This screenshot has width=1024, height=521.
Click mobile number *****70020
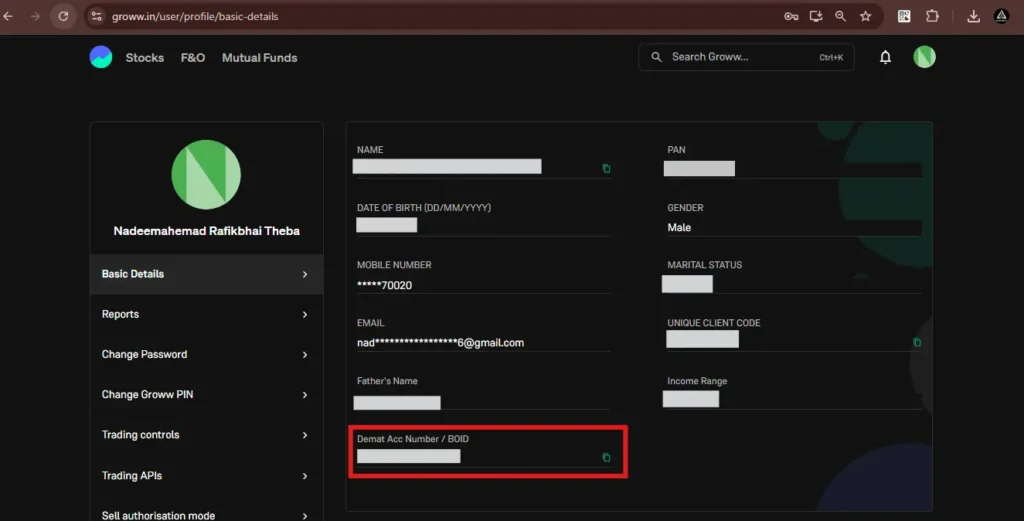click(x=384, y=285)
